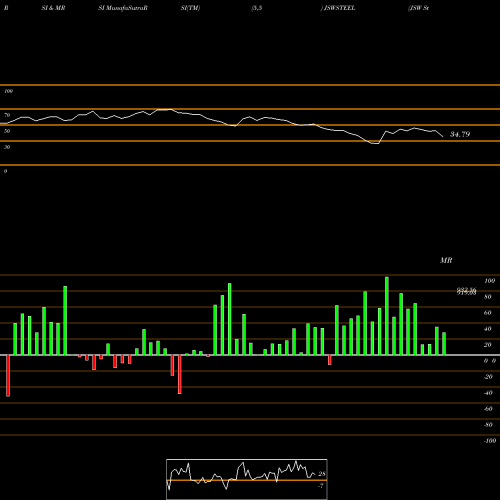Click the 'SI & MR' header label

pos(53,8)
